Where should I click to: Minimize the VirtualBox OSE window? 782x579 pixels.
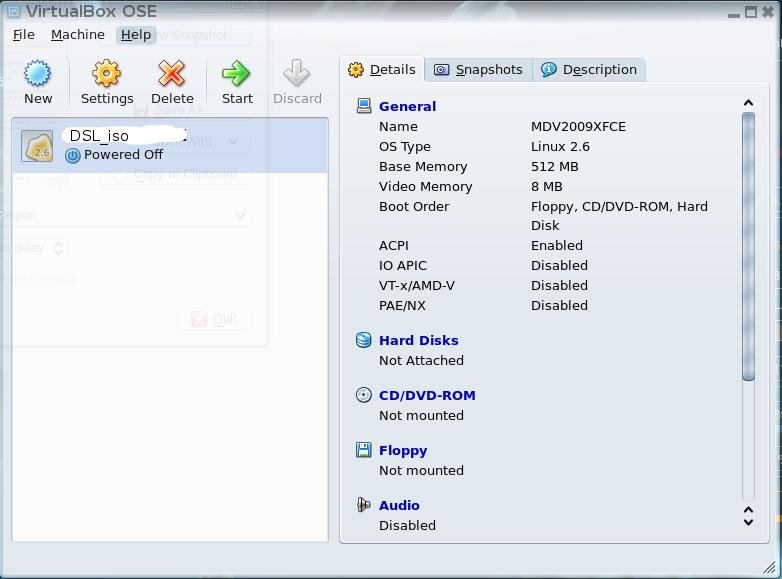(734, 15)
